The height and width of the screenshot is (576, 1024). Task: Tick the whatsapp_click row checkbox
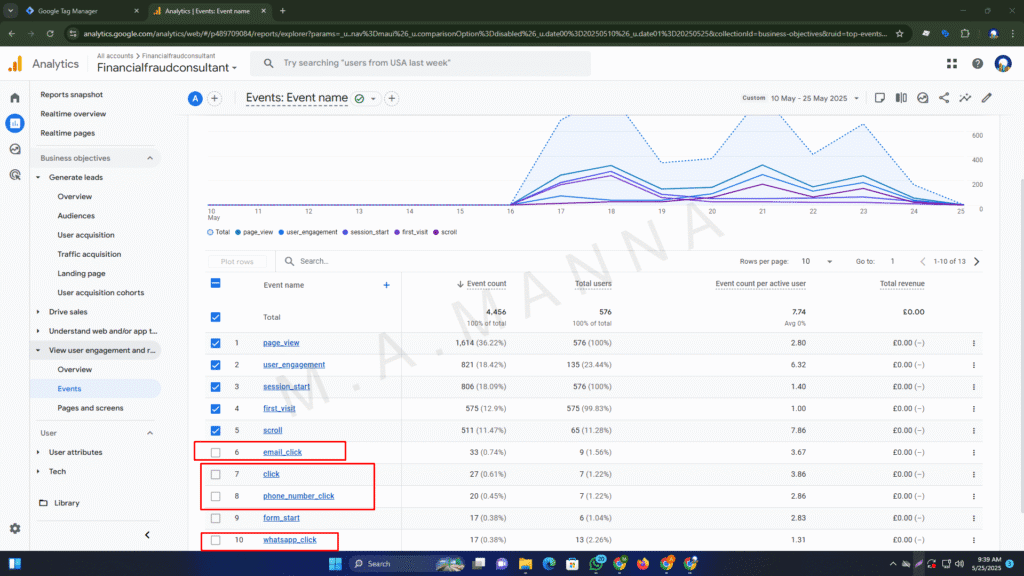coord(216,540)
